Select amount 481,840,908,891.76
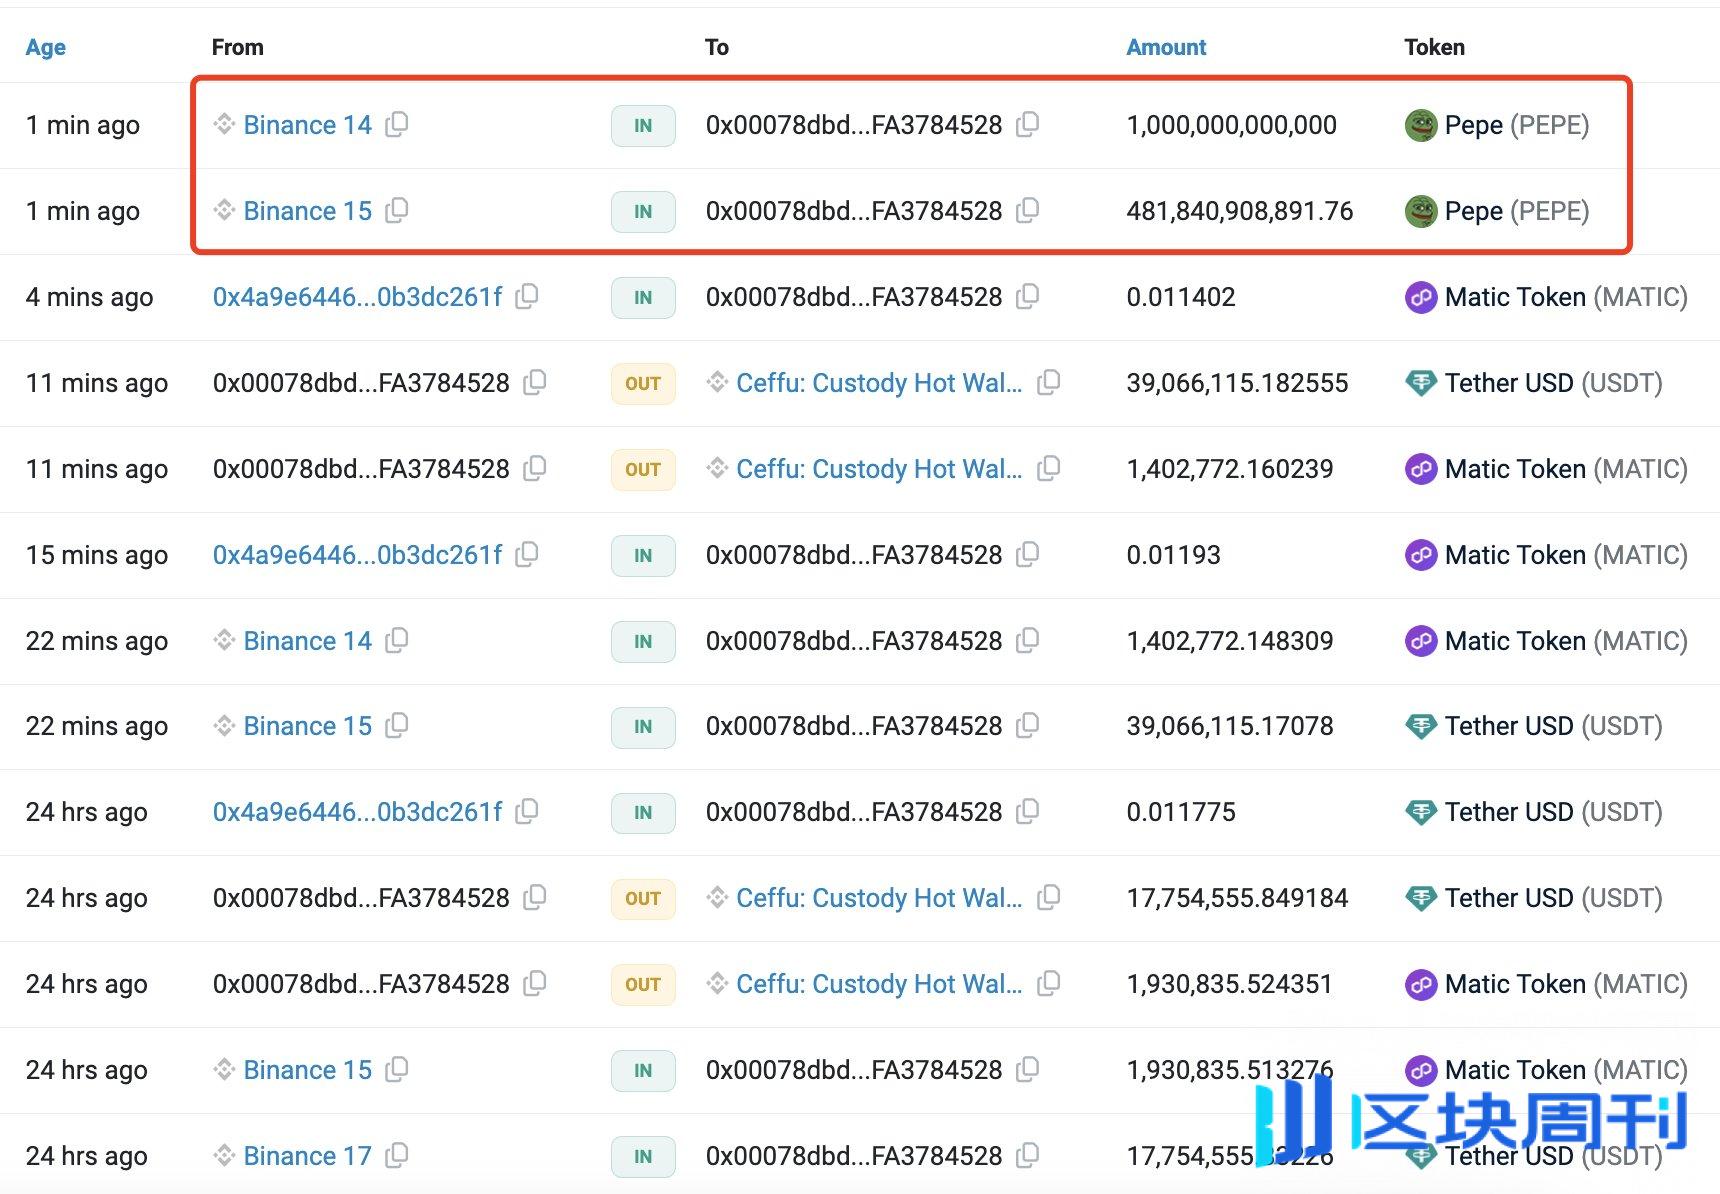The height and width of the screenshot is (1194, 1720). pyautogui.click(x=1239, y=211)
